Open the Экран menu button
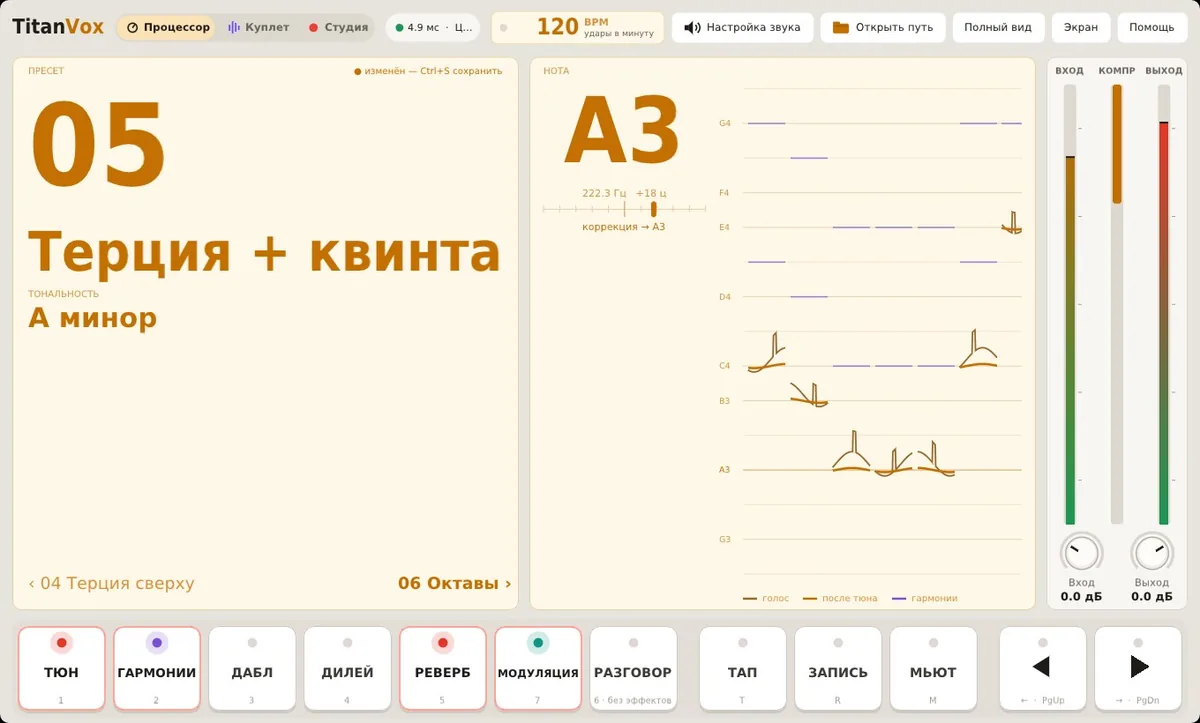This screenshot has width=1200, height=723. point(1081,28)
